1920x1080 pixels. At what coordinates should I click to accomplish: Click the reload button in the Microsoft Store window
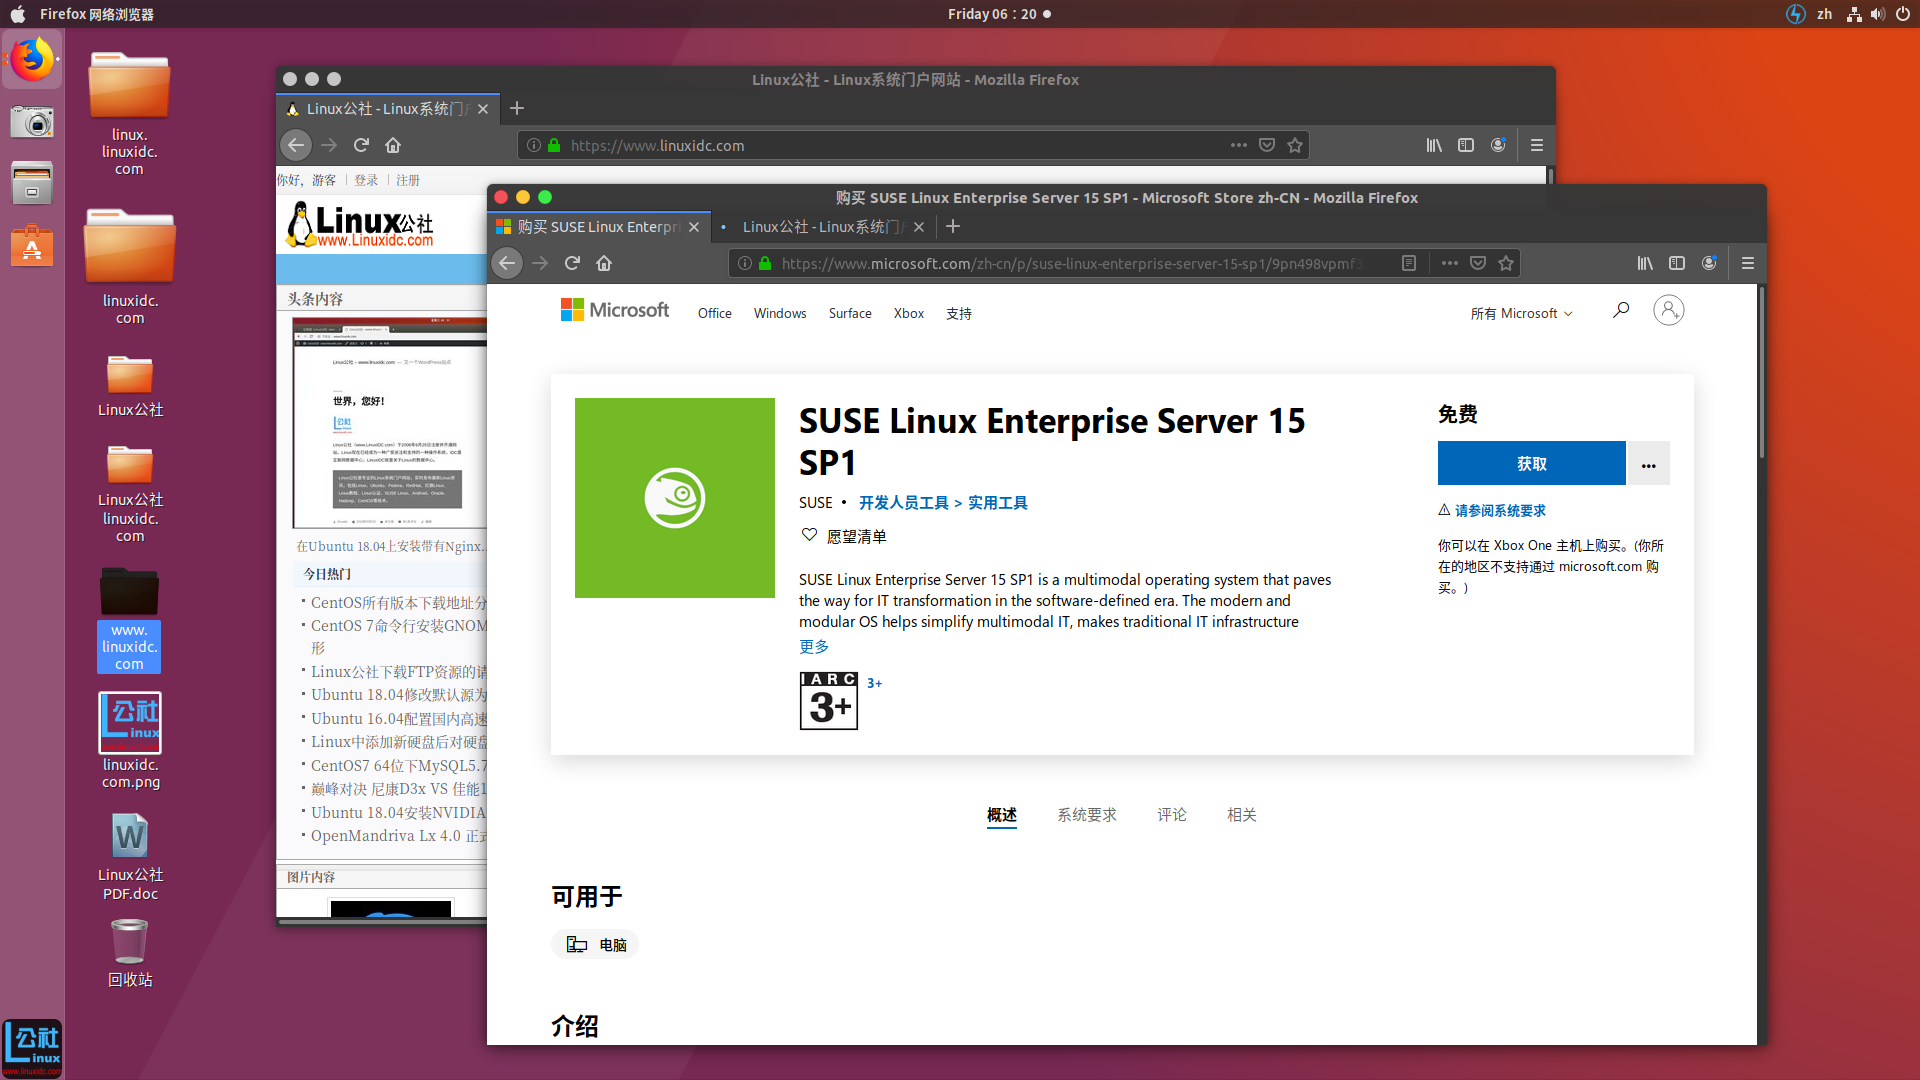572,263
